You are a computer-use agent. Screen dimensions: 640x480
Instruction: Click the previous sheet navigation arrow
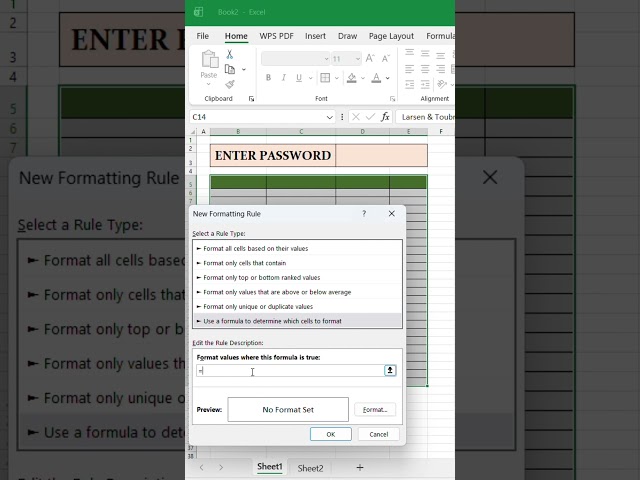pyautogui.click(x=202, y=467)
